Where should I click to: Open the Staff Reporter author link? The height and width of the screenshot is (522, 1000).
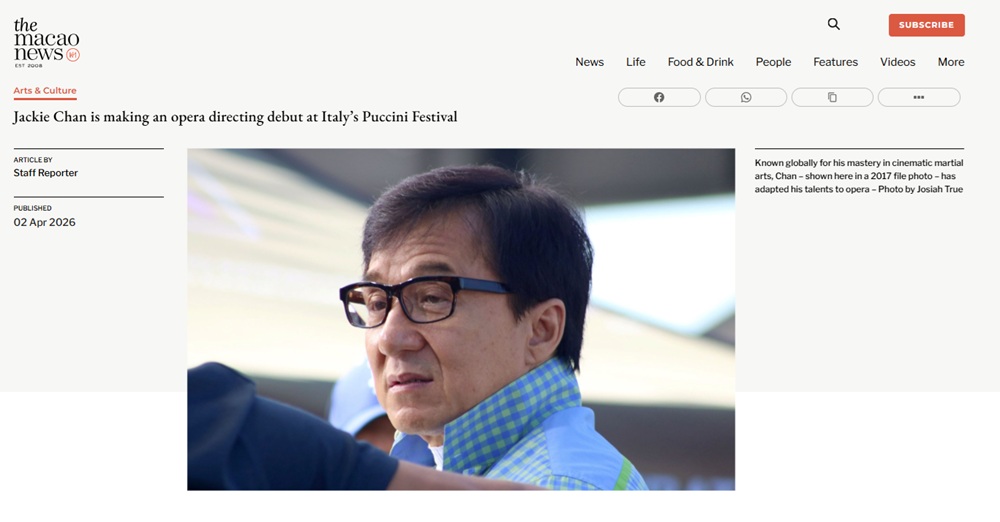46,173
